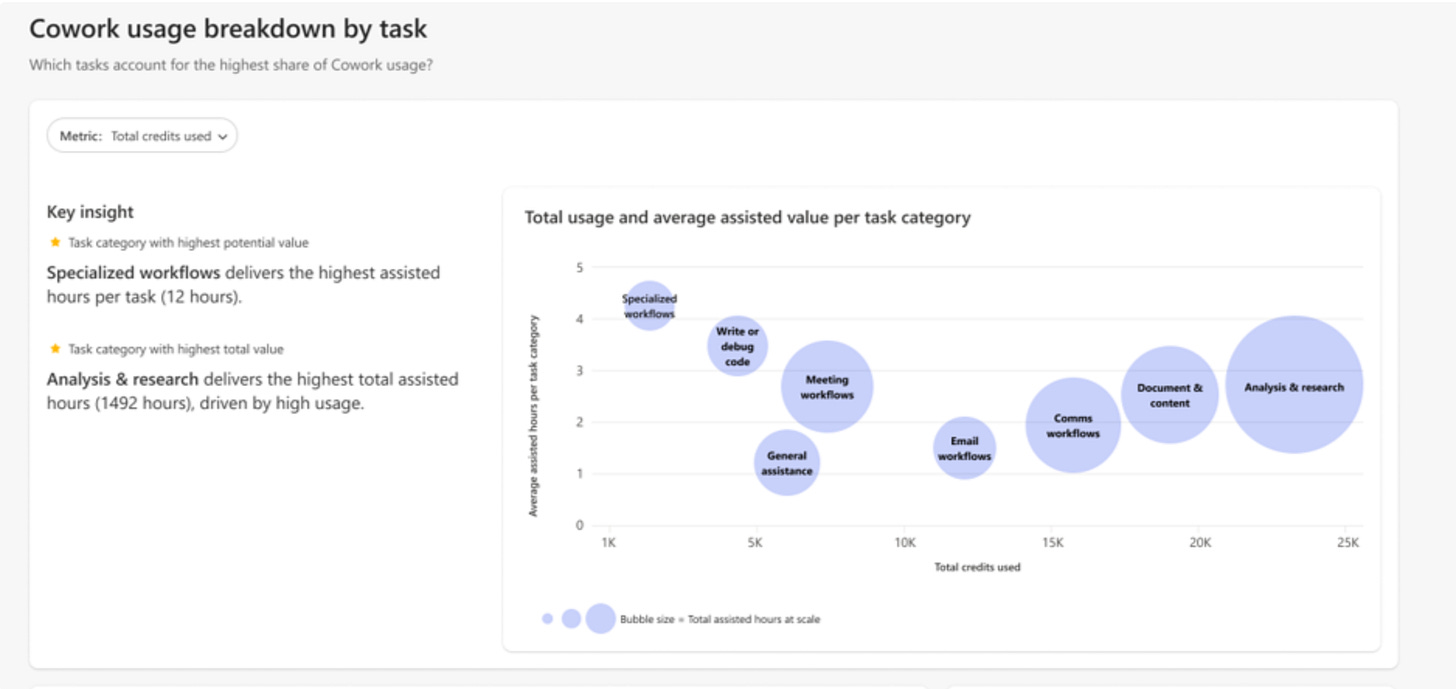Click the Analysis & research bubble

(1294, 385)
